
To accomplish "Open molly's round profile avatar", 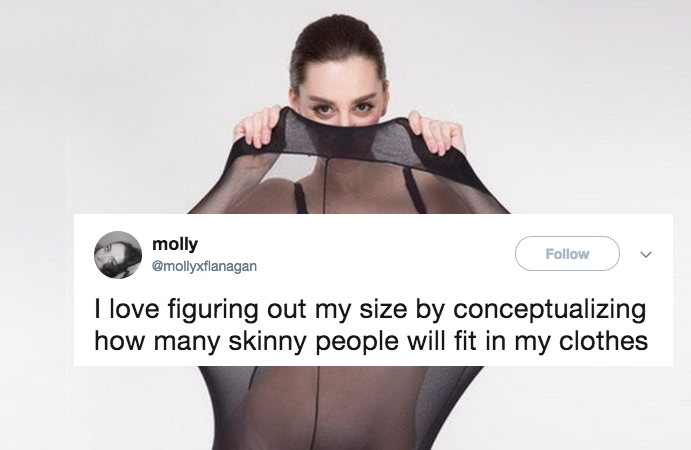I will [x=118, y=255].
